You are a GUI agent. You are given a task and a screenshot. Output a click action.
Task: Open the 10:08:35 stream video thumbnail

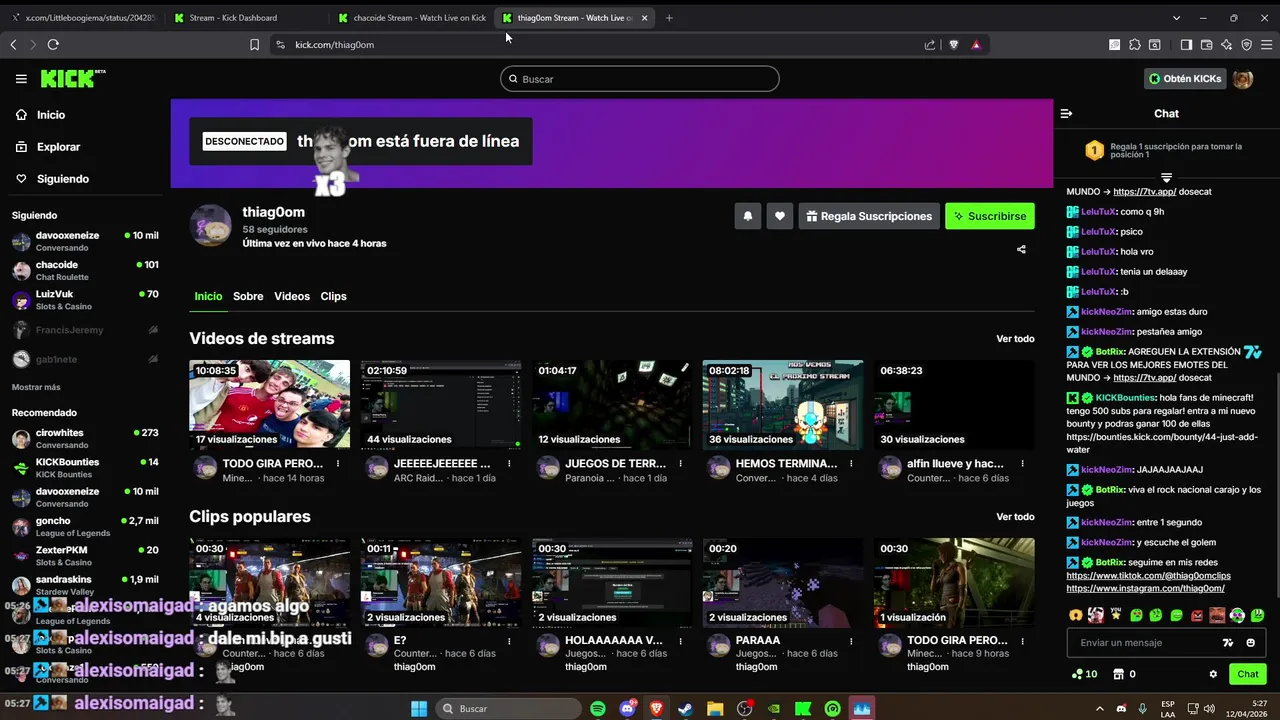tap(270, 404)
